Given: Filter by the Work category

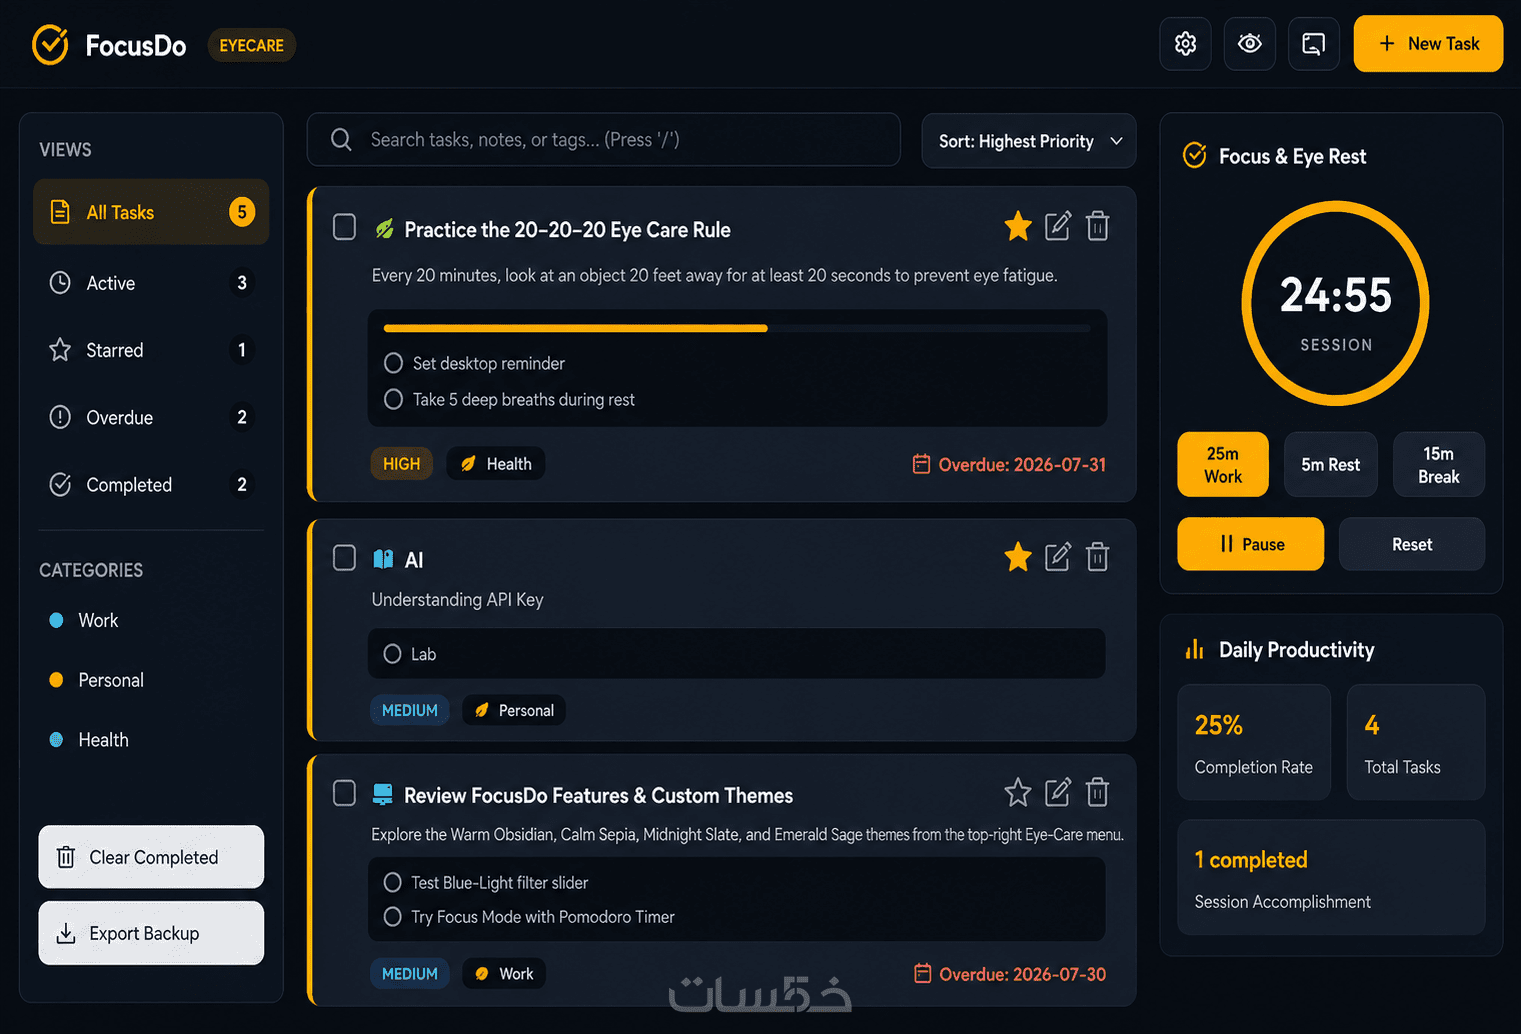Looking at the screenshot, I should coord(98,620).
